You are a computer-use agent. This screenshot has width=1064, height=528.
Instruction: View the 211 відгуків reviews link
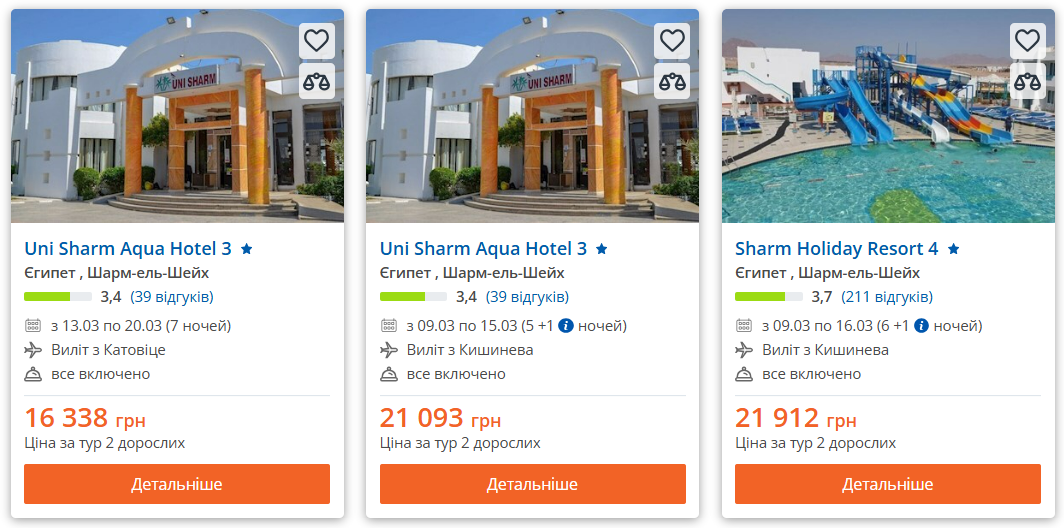click(x=887, y=297)
